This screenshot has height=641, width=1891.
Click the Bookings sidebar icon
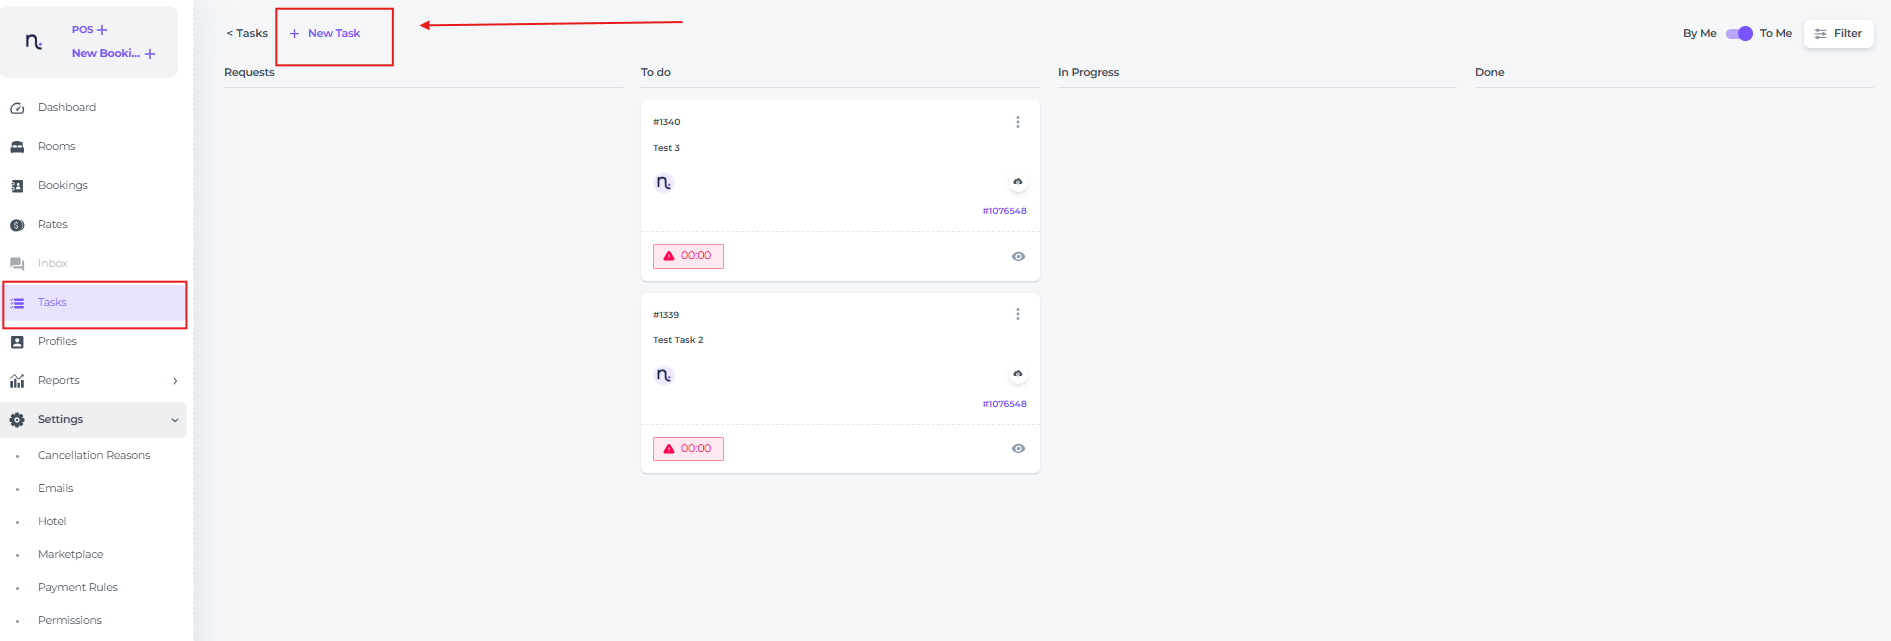point(17,186)
